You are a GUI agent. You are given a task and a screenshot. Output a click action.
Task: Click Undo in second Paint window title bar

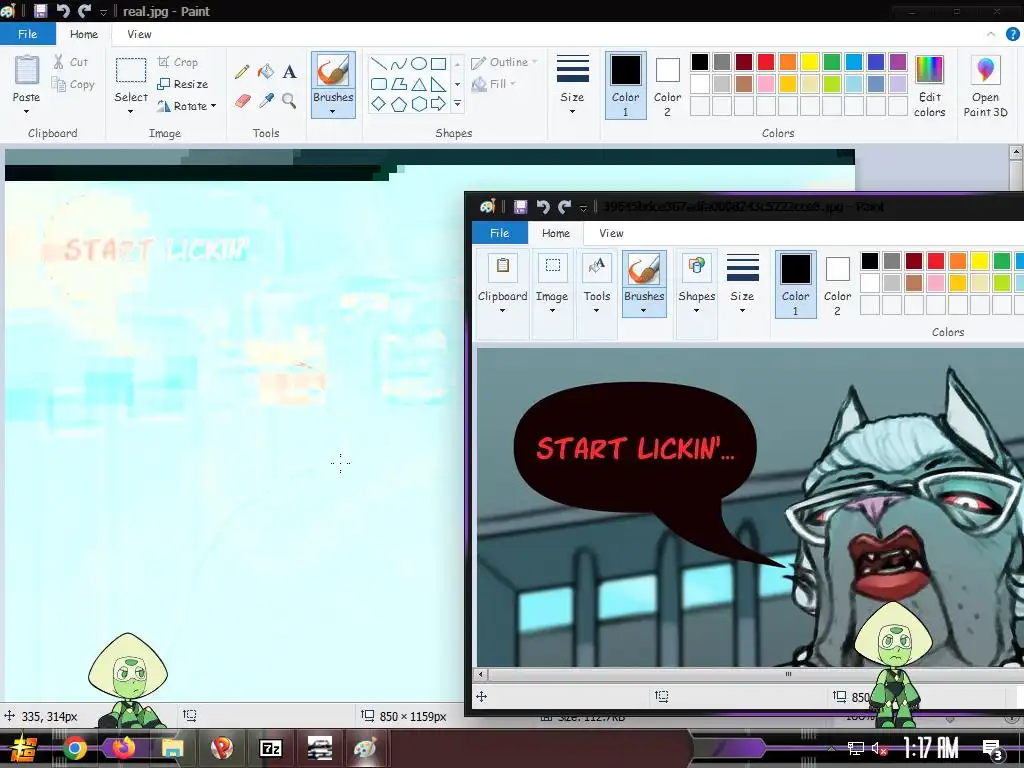click(543, 207)
